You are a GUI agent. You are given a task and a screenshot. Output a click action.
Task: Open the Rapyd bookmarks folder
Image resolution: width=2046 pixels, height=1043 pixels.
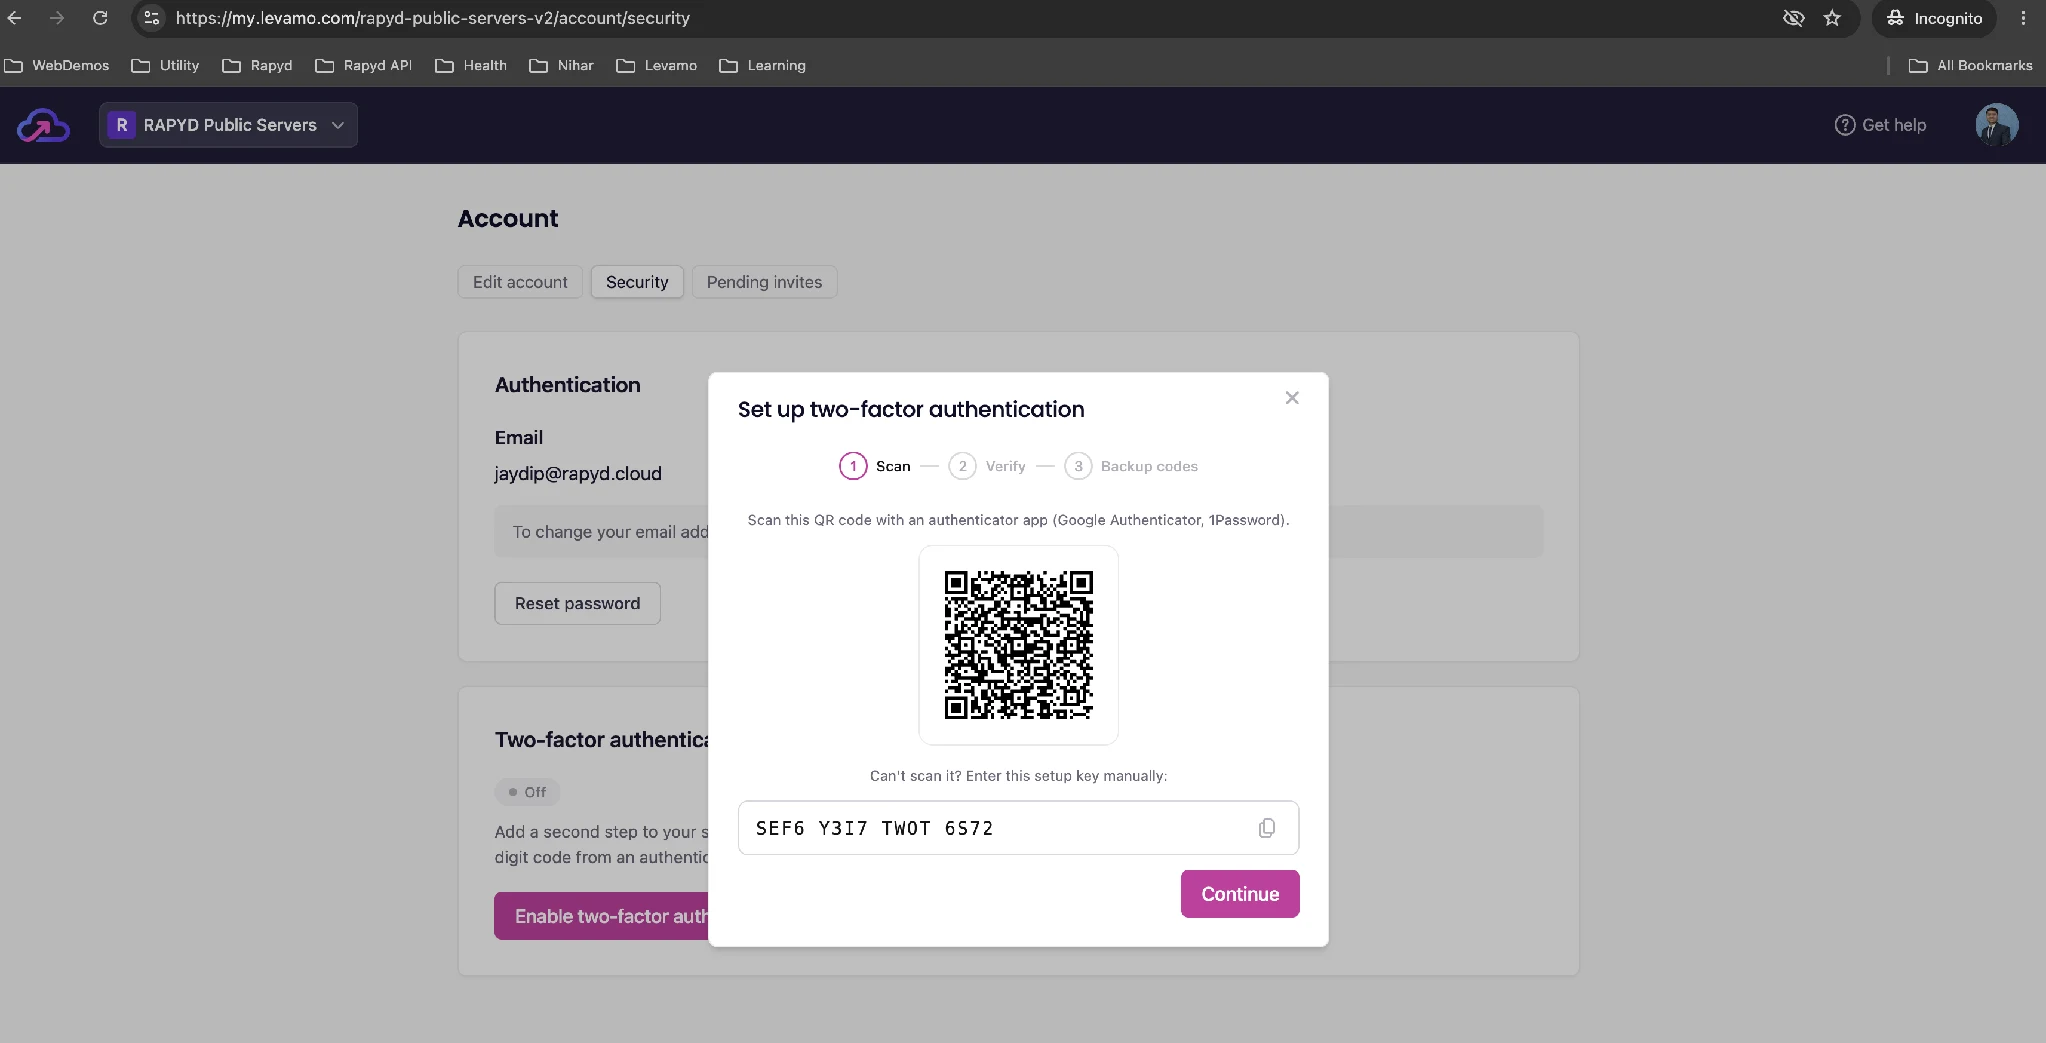click(257, 65)
